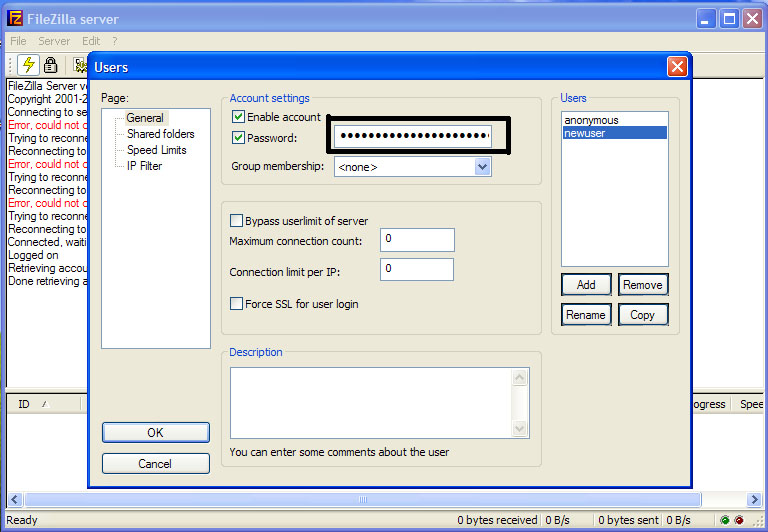The image size is (768, 532).
Task: Click the horizontal scrollbar left arrow
Action: 15,499
